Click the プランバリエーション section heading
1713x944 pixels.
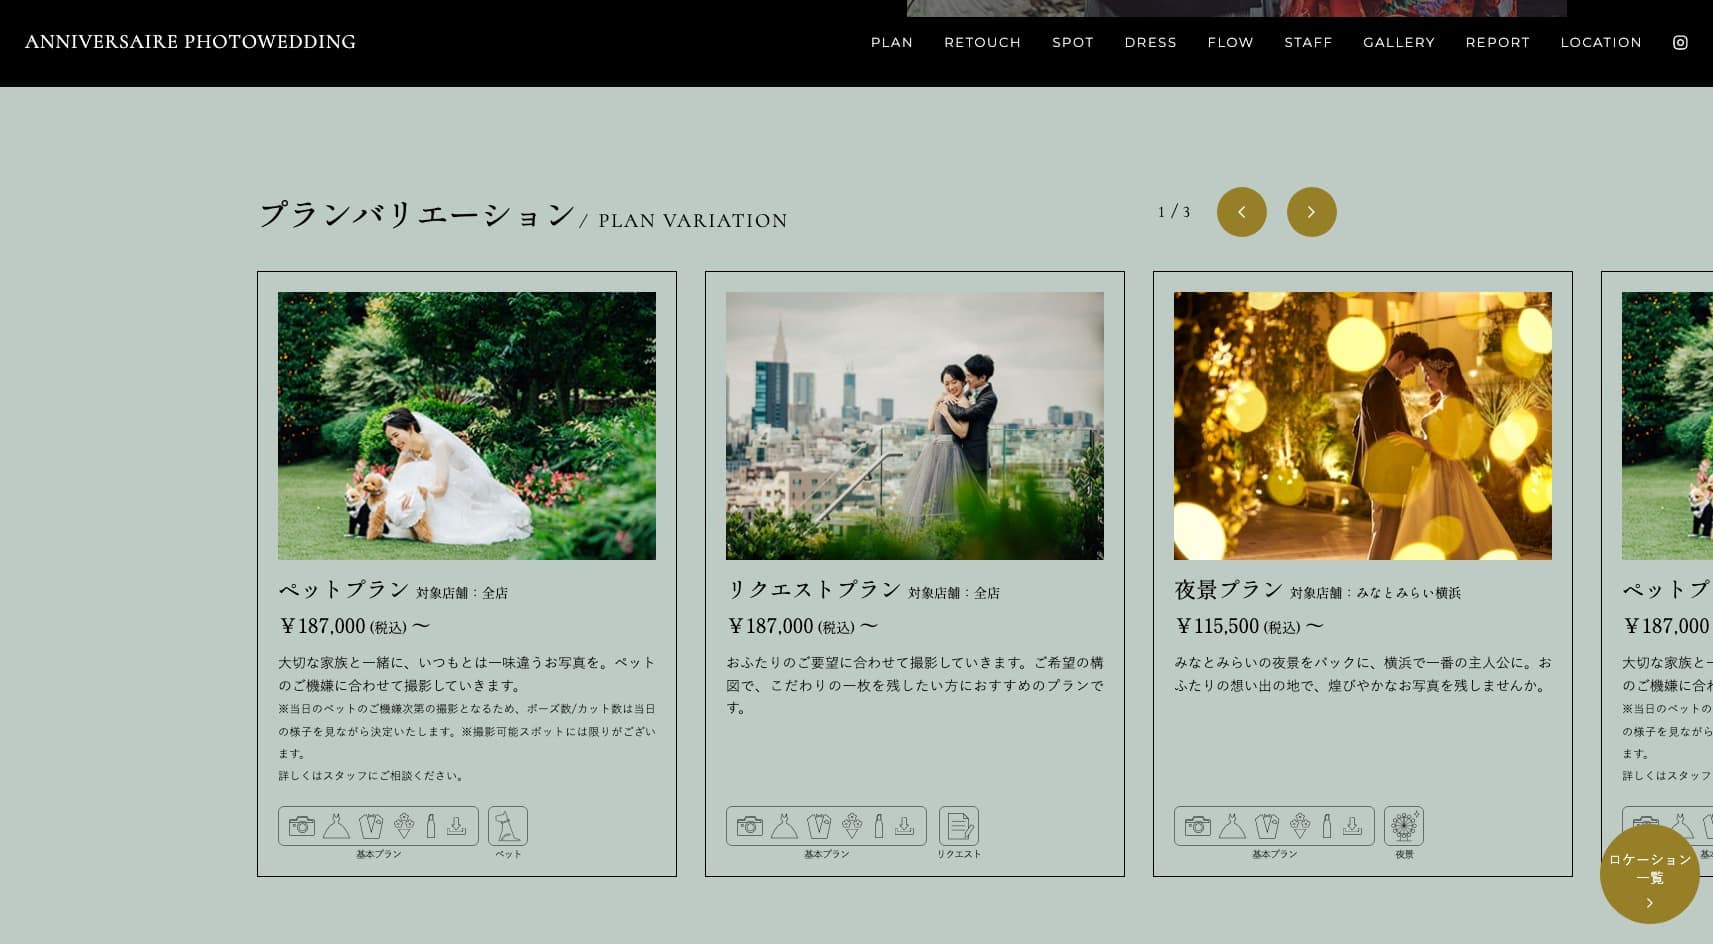click(417, 214)
